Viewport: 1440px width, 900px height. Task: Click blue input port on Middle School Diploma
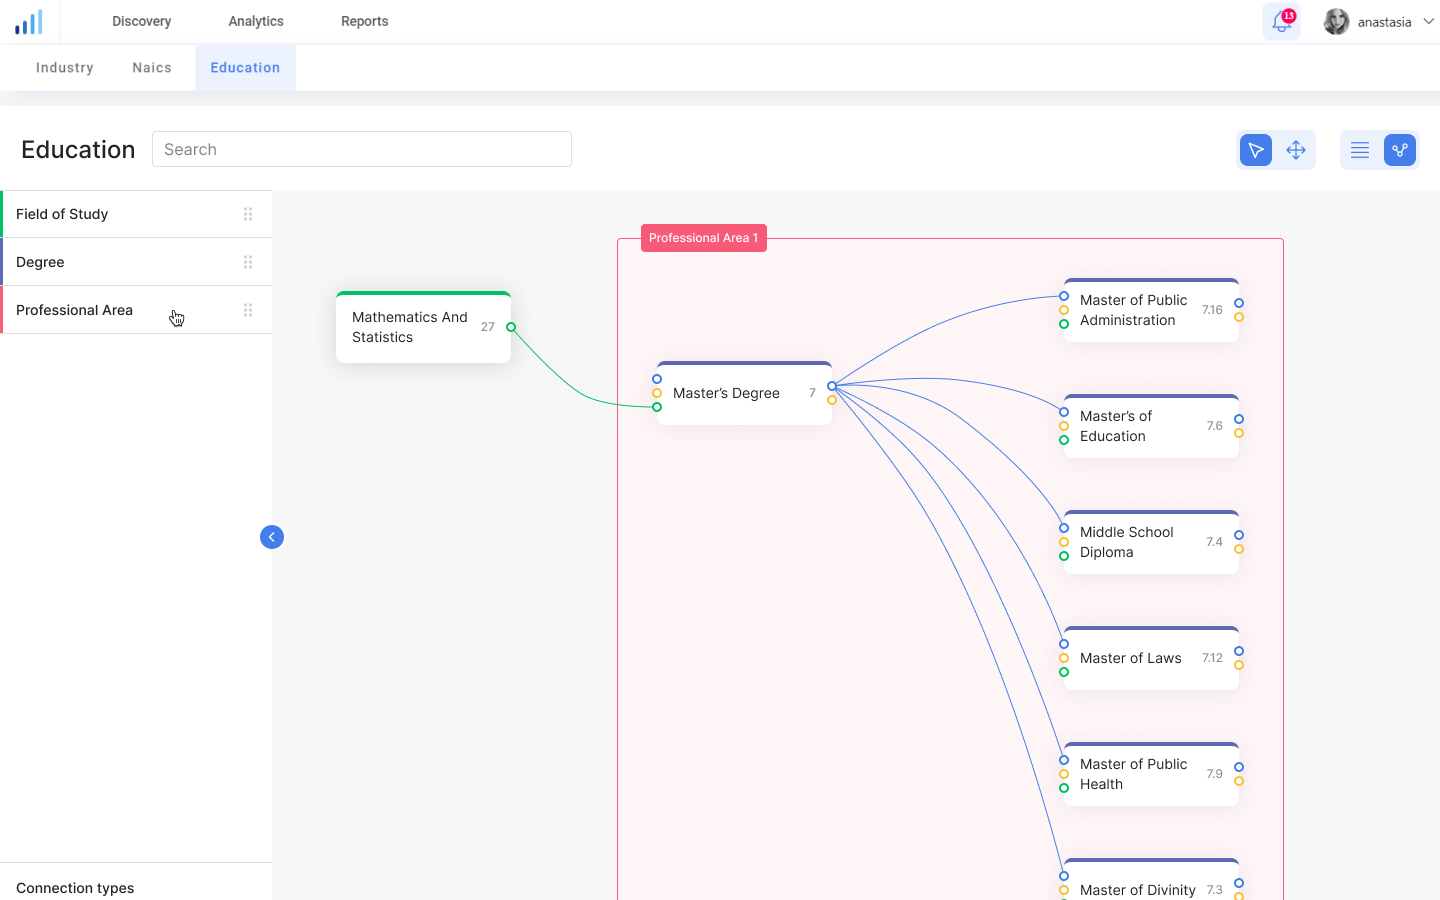1064,528
